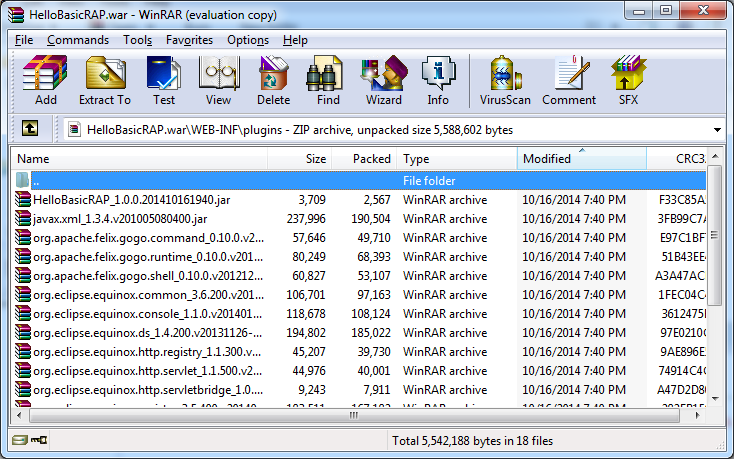Screen dimensions: 734x459
Task: Click the vertical scrollbar up arrow
Action: (x=715, y=156)
